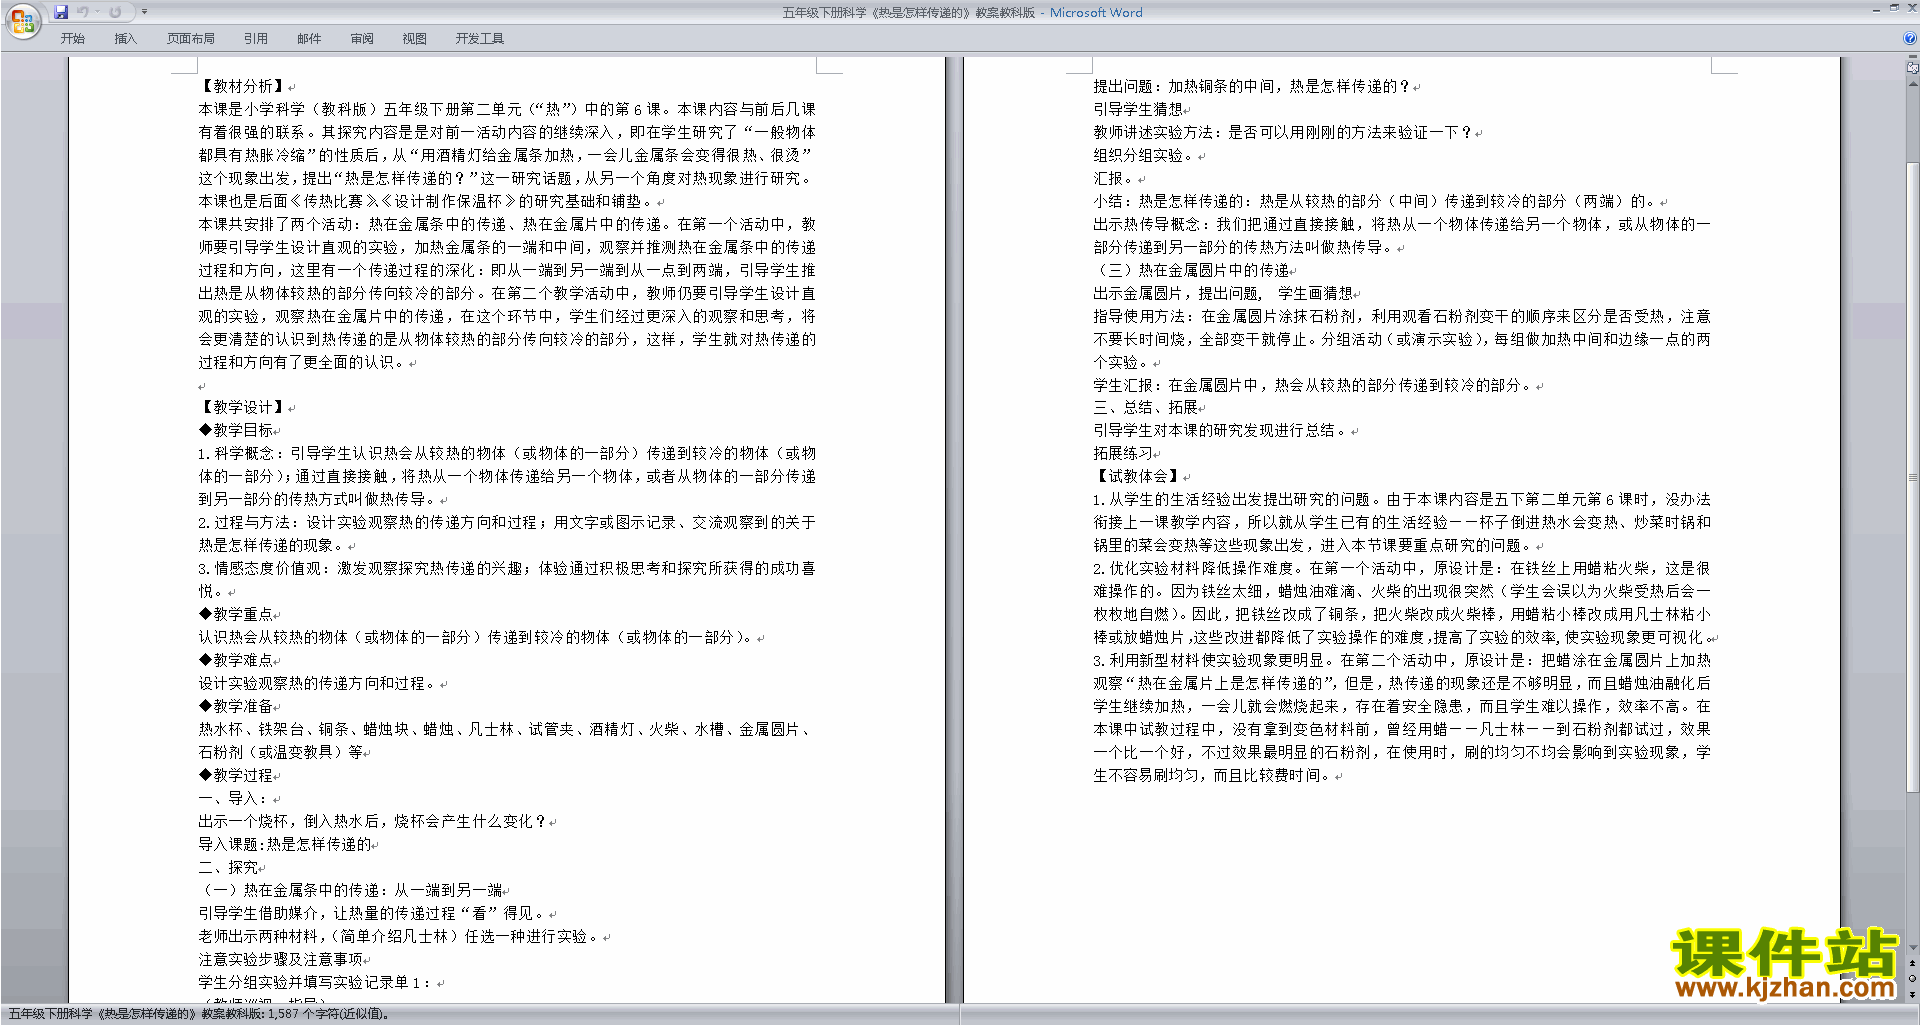
Task: Open the 邮件 ribbon tab
Action: (309, 38)
